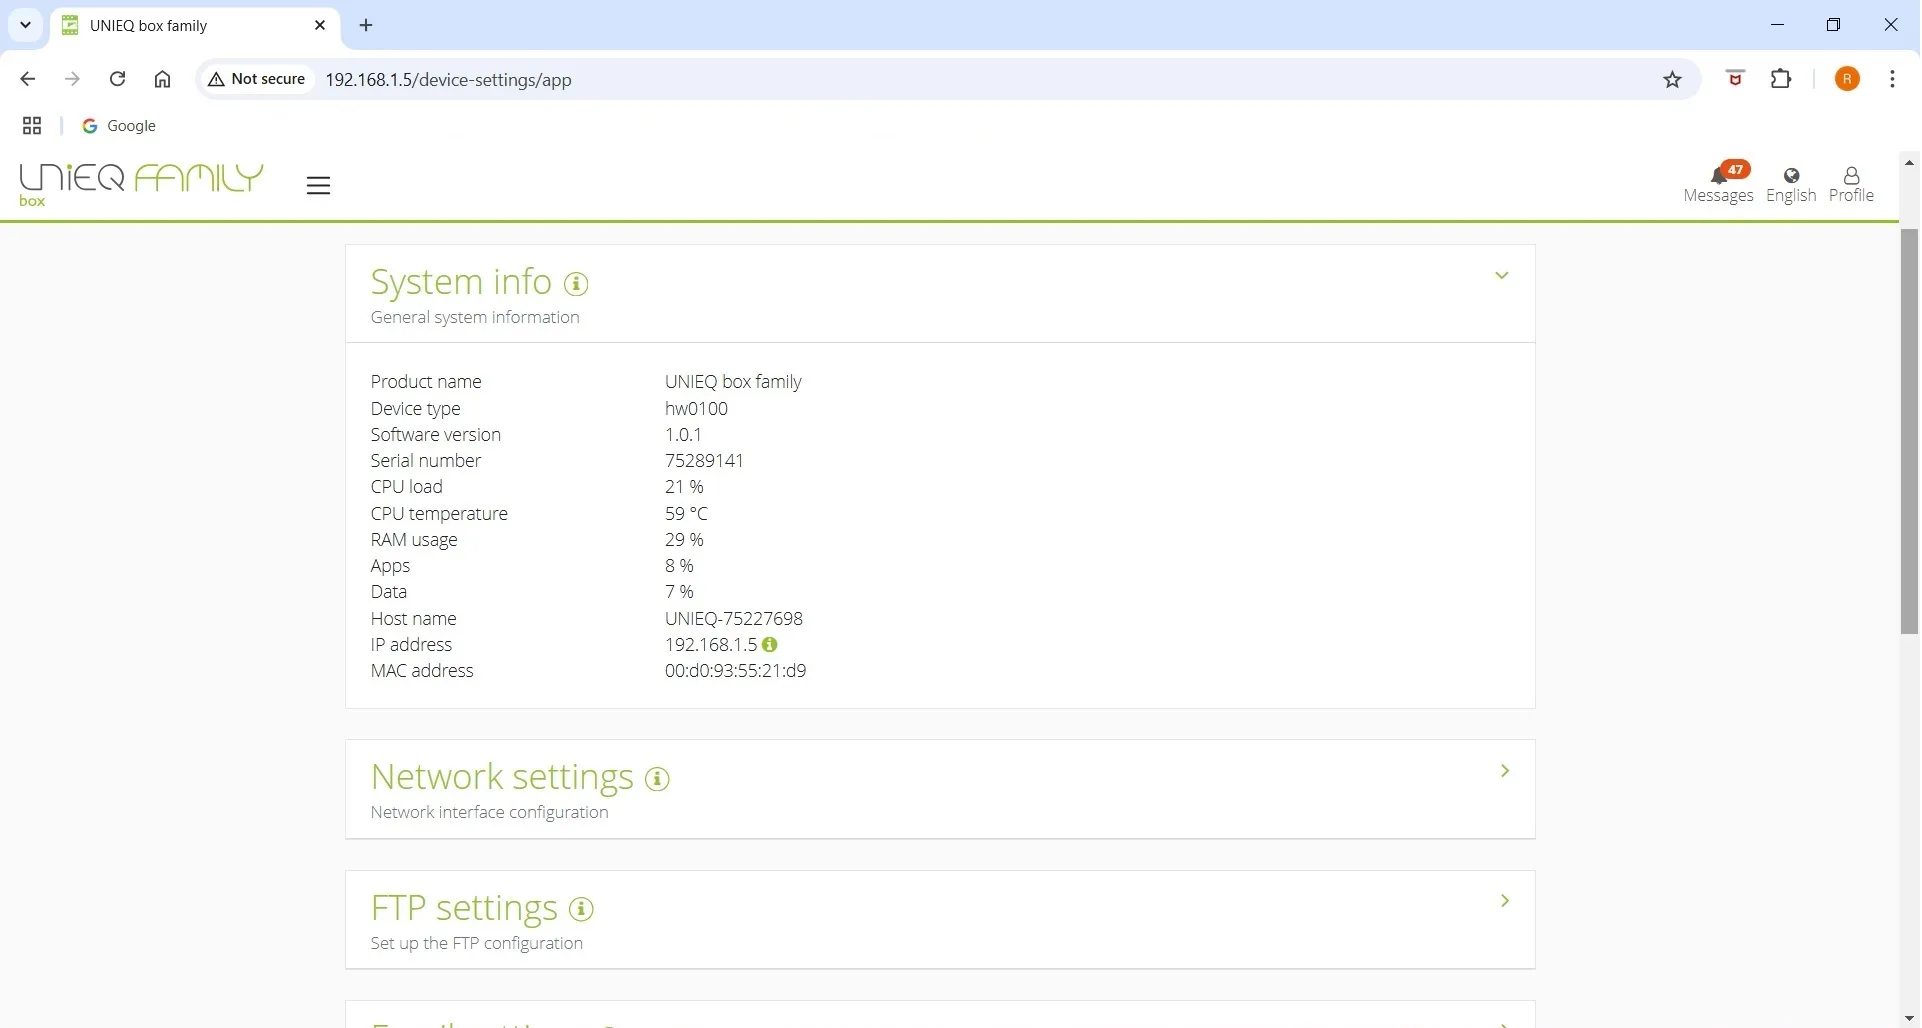Click the 'Network interface configuration' subtitle
1922x1028 pixels.
click(490, 814)
